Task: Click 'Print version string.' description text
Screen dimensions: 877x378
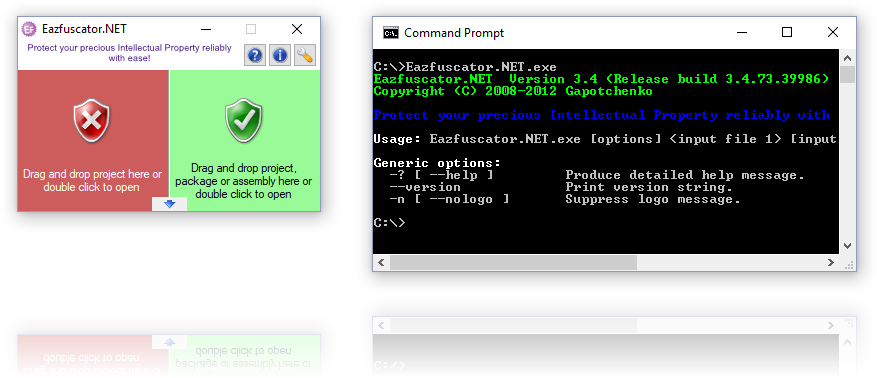Action: coord(649,187)
